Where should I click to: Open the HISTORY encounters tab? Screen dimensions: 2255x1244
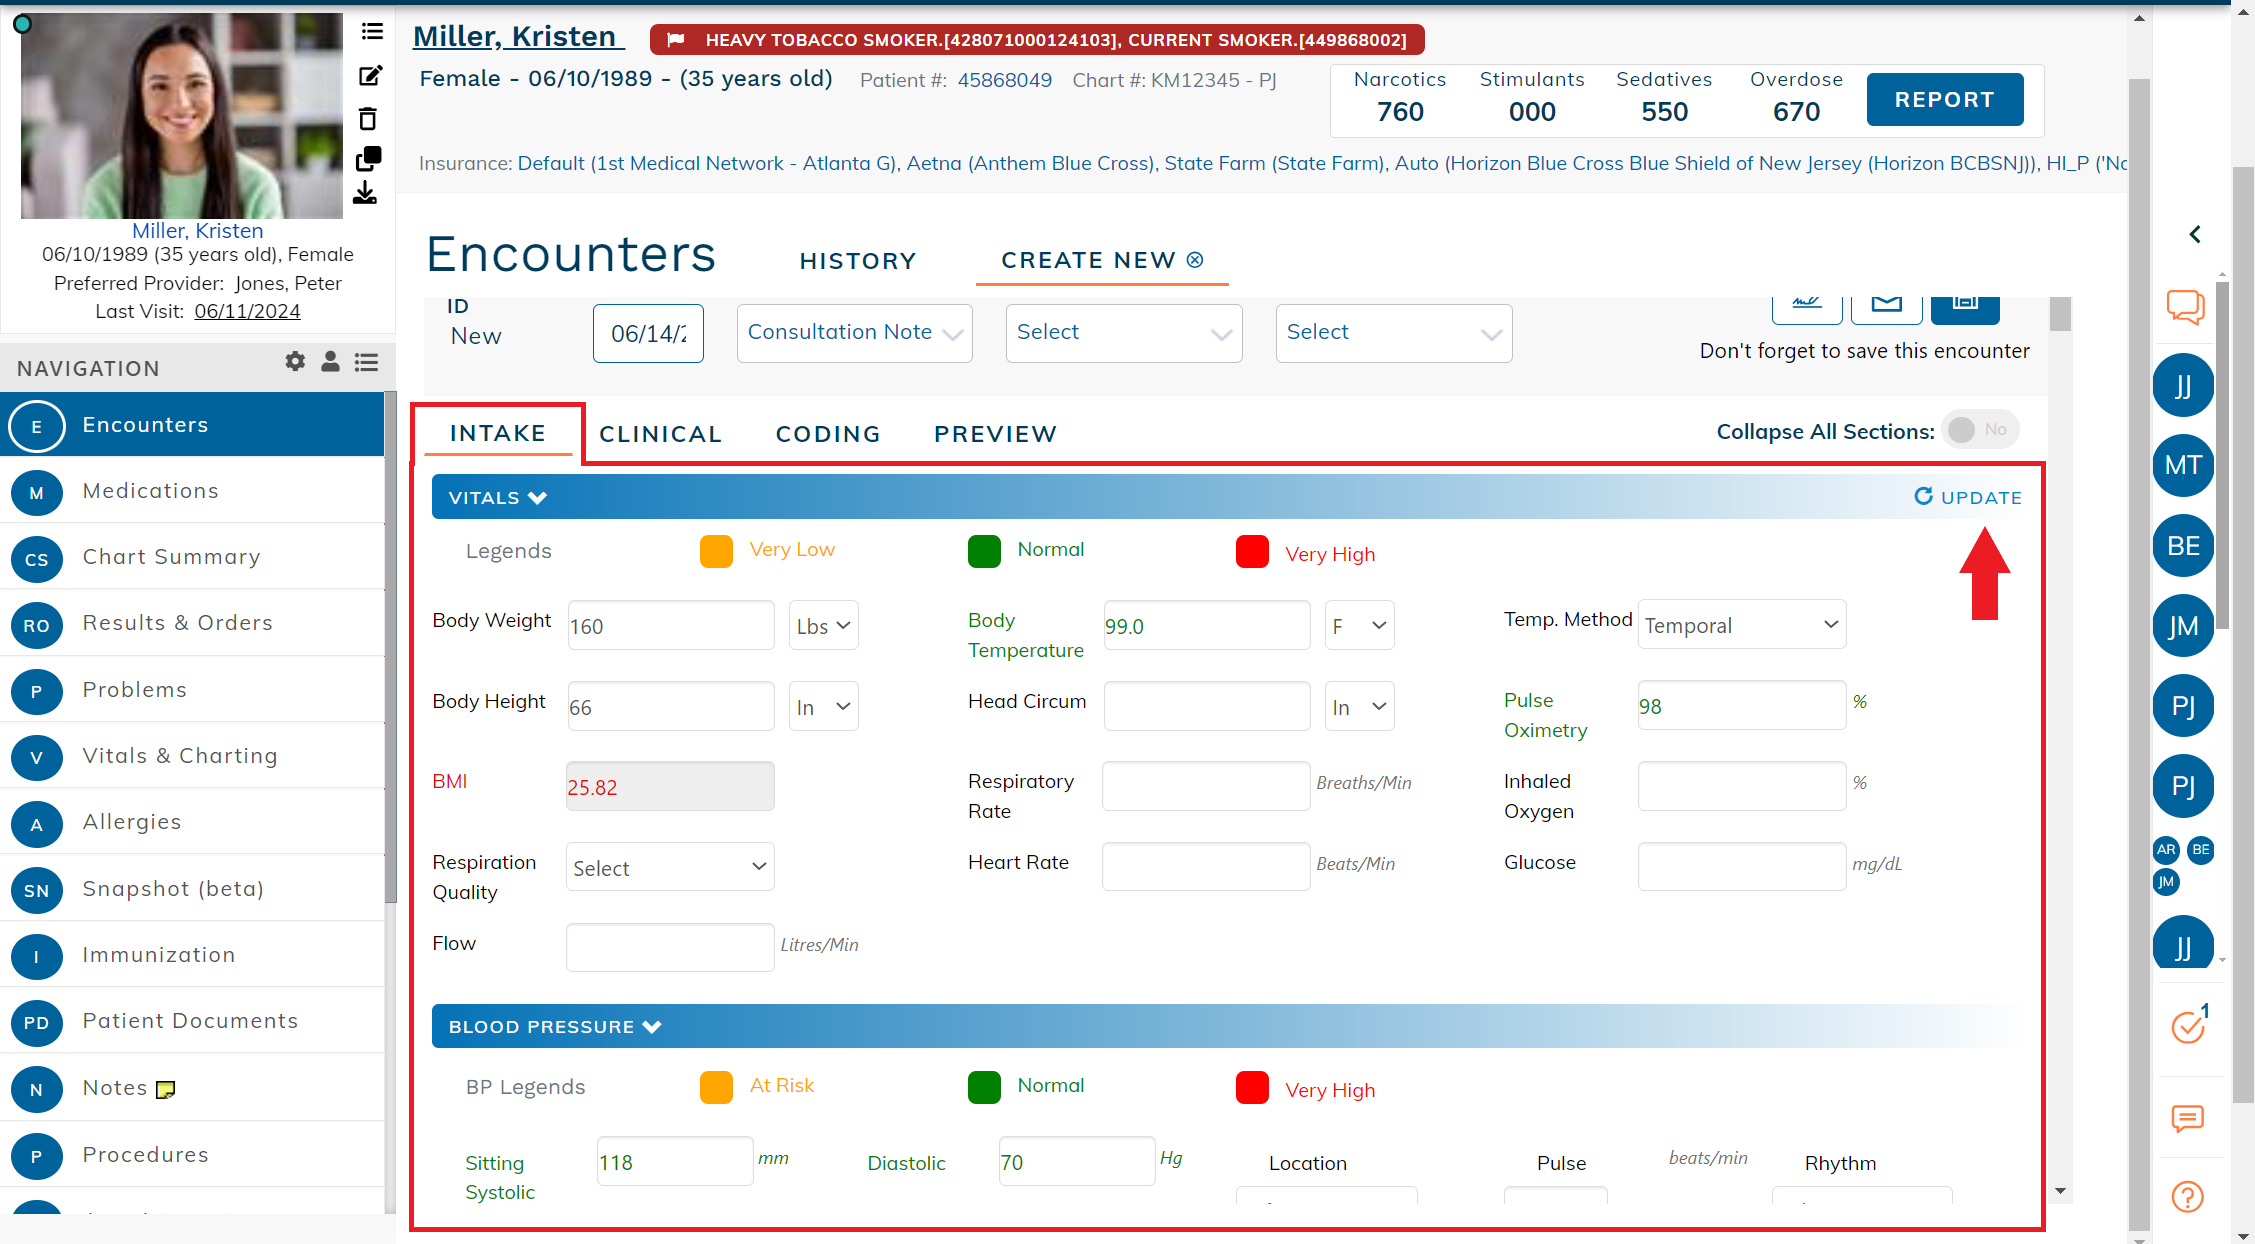point(857,260)
